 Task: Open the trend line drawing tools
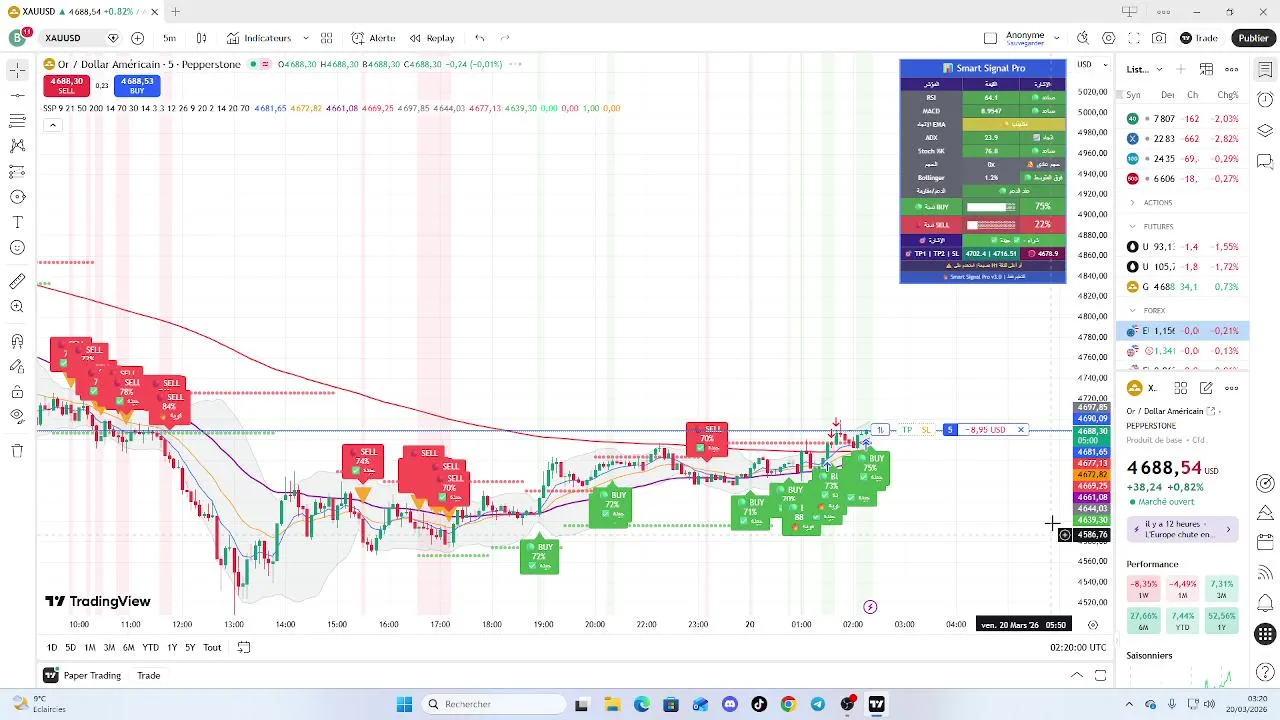[17, 96]
